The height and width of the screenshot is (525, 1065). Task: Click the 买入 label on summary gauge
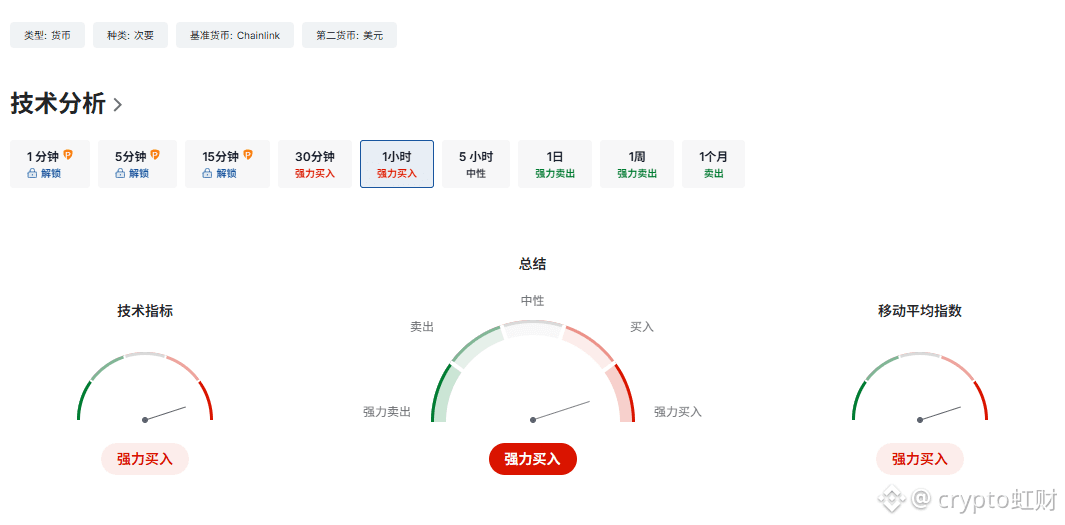[642, 327]
